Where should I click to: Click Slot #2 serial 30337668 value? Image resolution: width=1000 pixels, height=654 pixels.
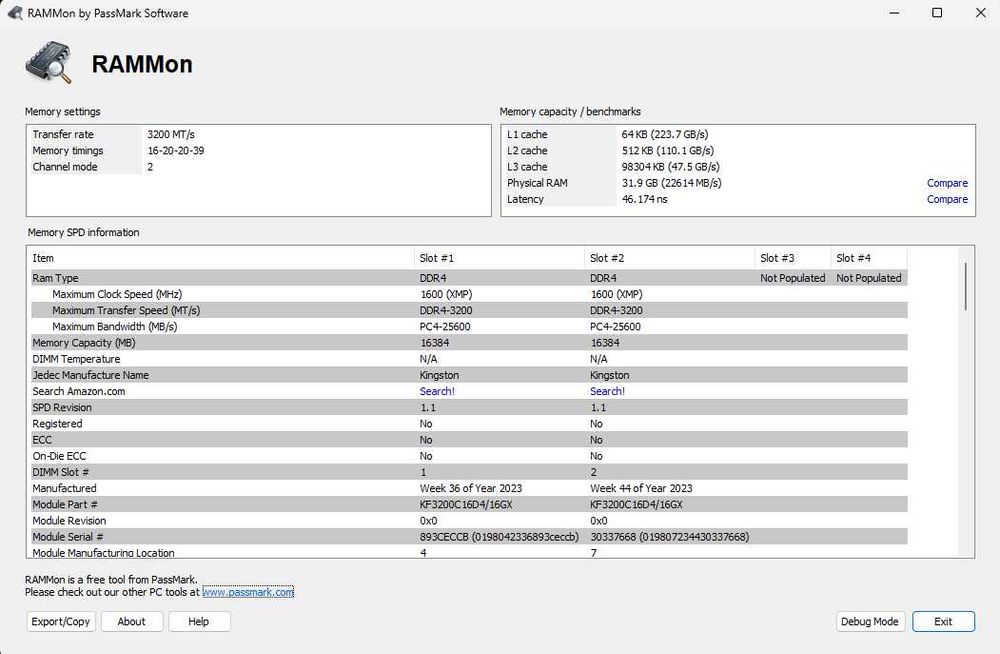(x=670, y=537)
